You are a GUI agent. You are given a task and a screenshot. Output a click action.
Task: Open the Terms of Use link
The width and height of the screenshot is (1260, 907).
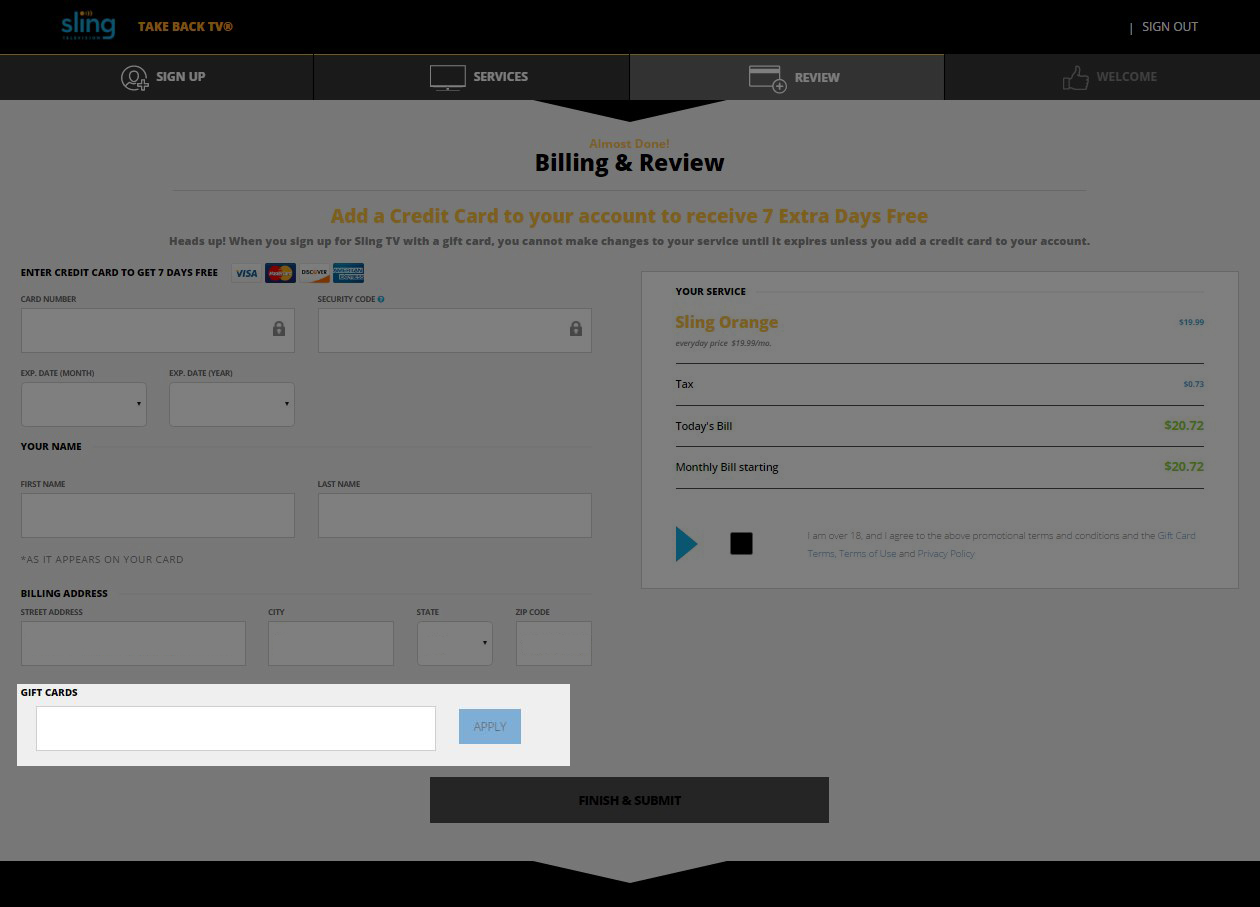868,554
